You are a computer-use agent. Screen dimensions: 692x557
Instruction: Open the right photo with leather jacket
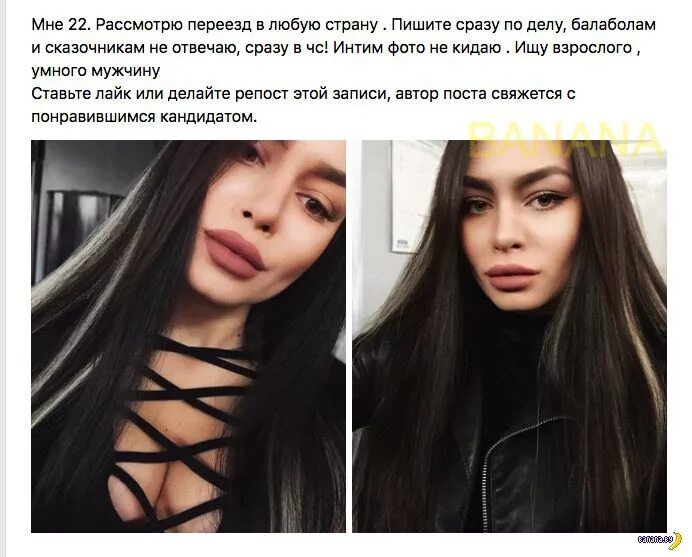point(509,336)
